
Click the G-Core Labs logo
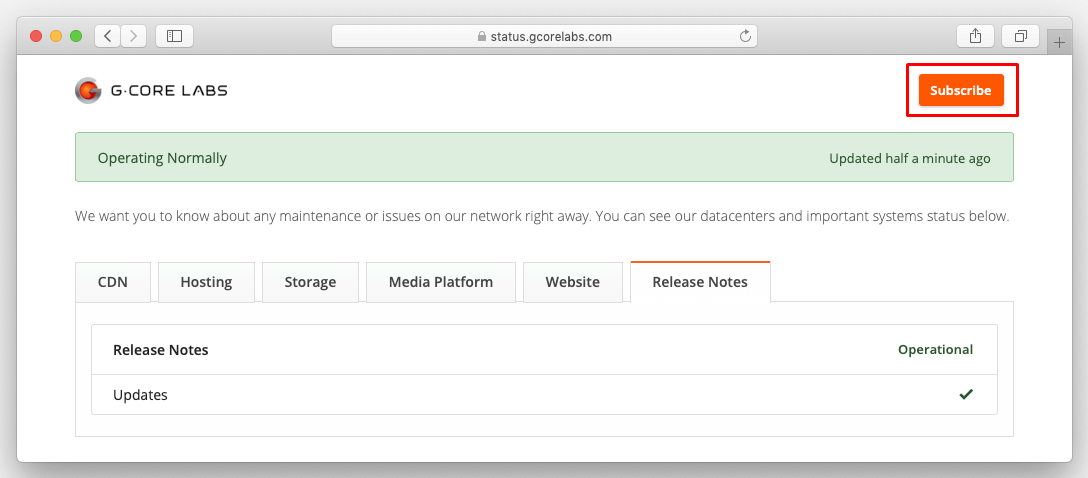151,90
